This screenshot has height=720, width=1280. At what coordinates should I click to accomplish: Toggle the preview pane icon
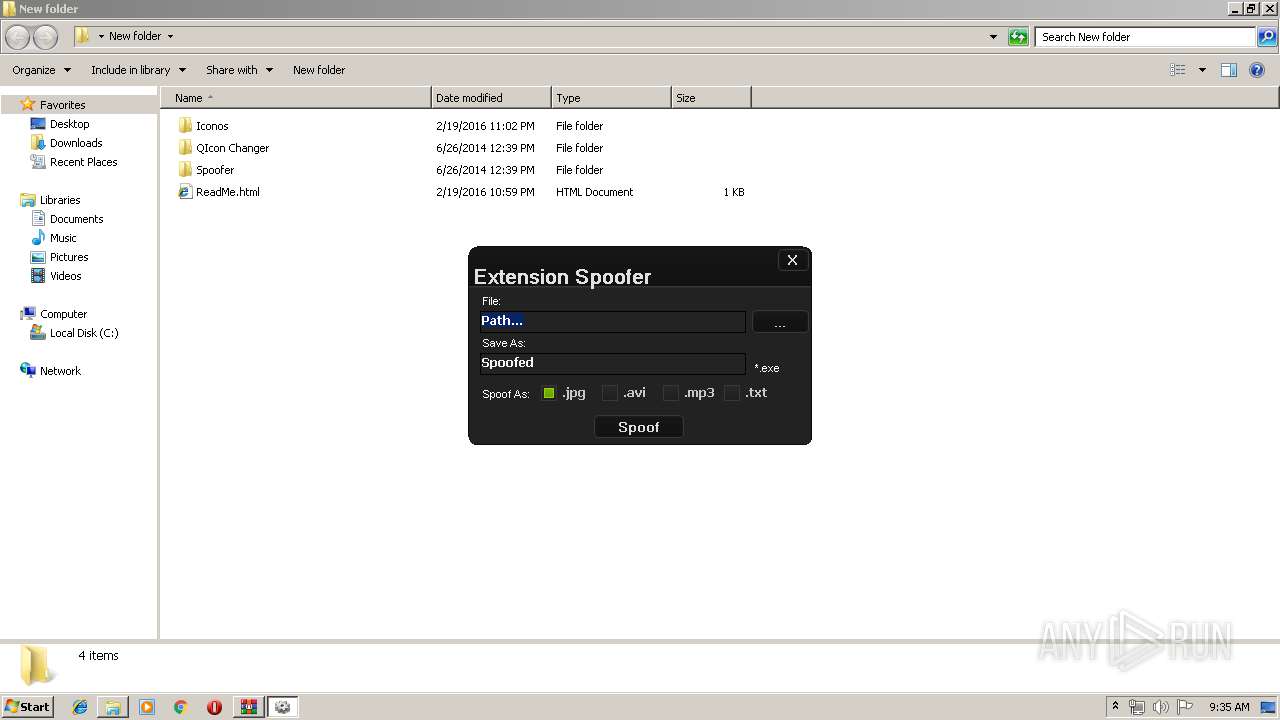(1229, 70)
